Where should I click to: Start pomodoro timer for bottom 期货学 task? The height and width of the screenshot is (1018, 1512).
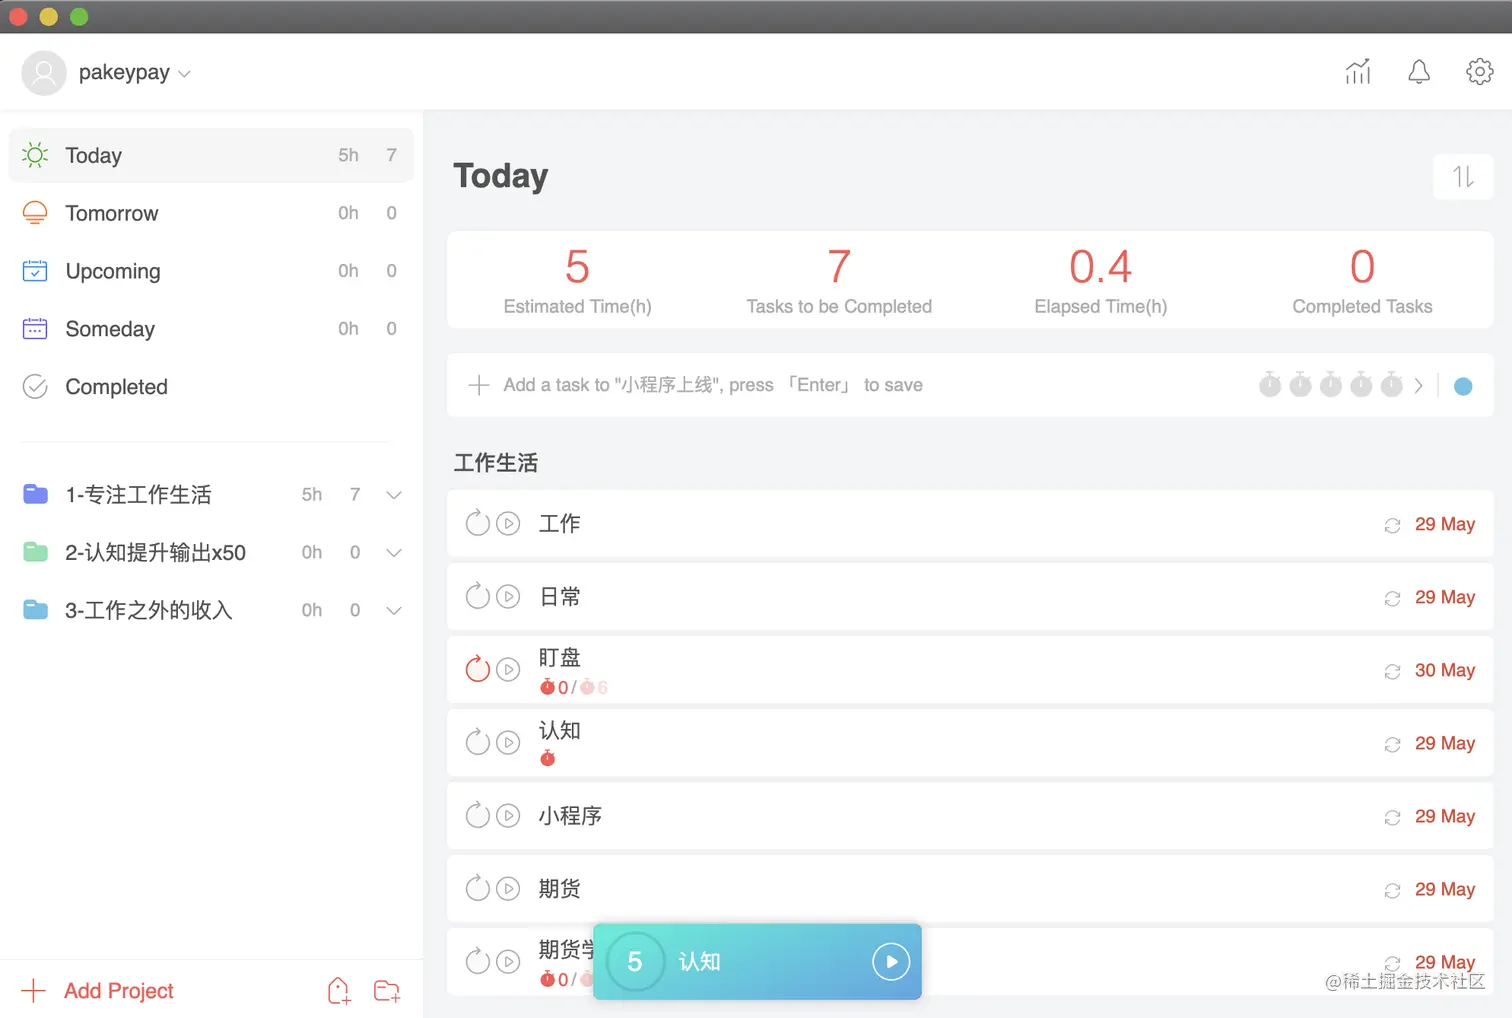coord(509,961)
